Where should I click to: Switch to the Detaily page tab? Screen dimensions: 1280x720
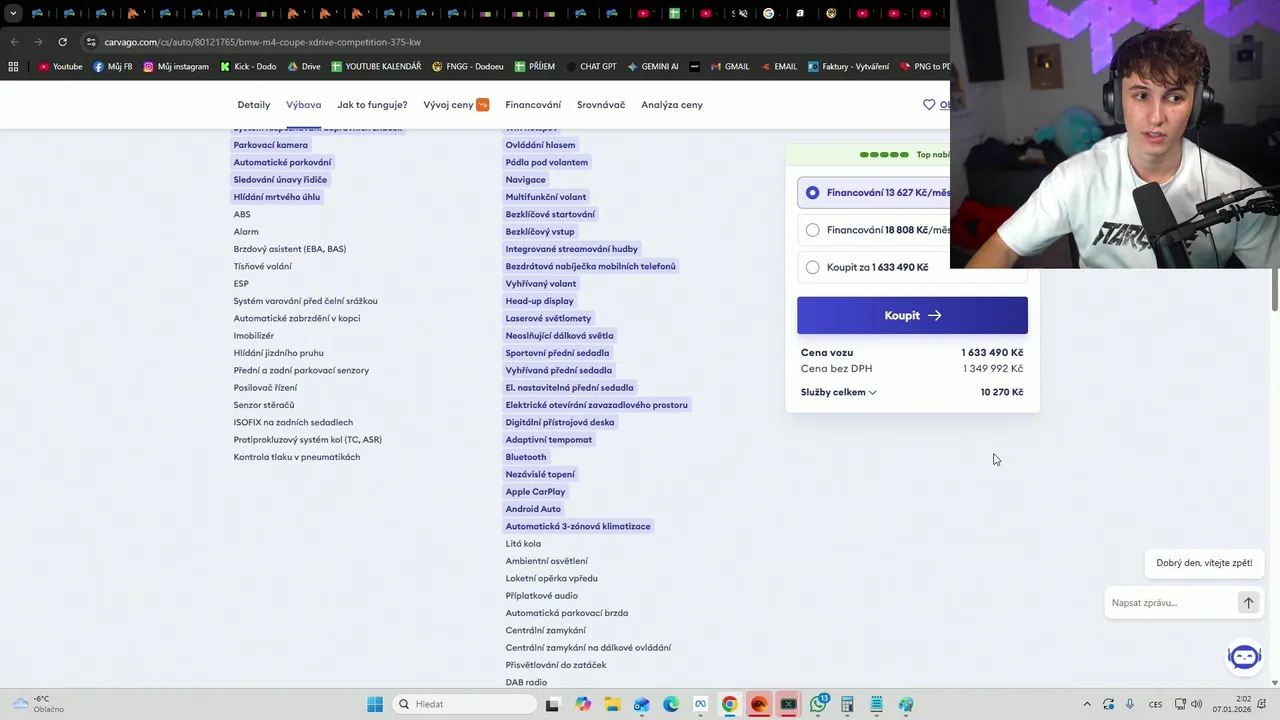pos(254,105)
